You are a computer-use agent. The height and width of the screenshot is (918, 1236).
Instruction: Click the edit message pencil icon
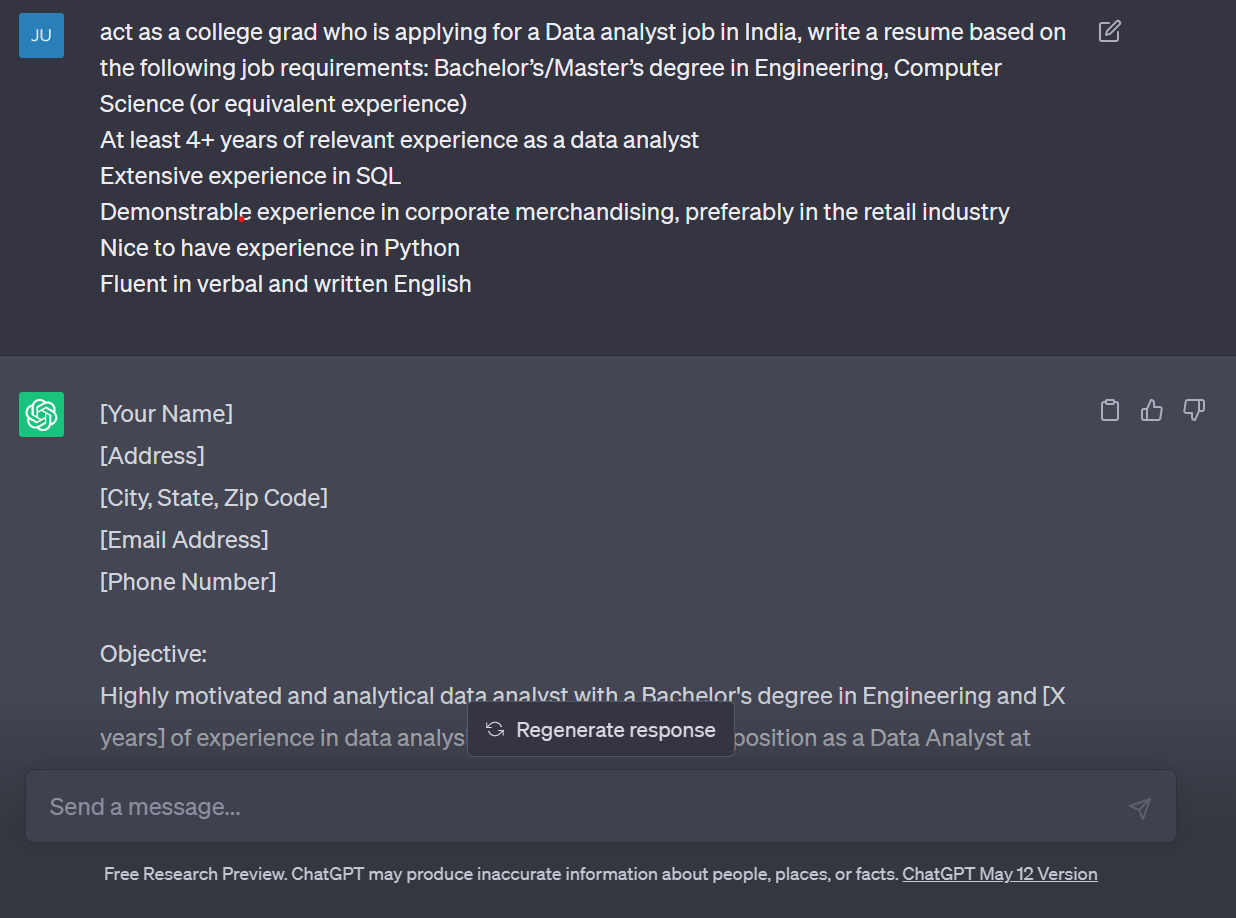click(x=1109, y=32)
